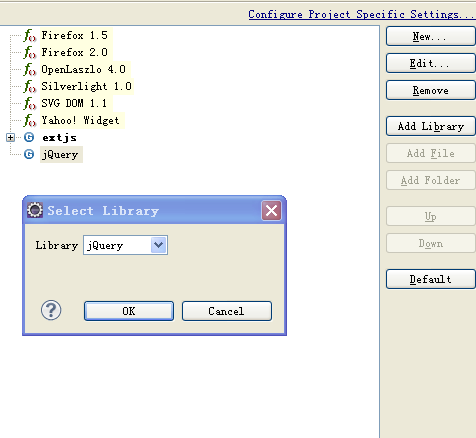The width and height of the screenshot is (476, 438).
Task: Open the Library dropdown arrow
Action: point(159,245)
